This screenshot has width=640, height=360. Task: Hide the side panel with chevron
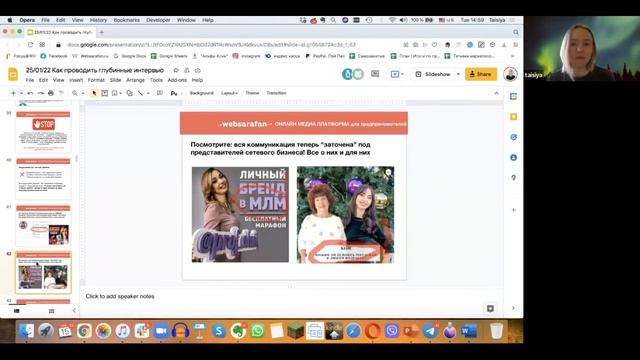513,308
